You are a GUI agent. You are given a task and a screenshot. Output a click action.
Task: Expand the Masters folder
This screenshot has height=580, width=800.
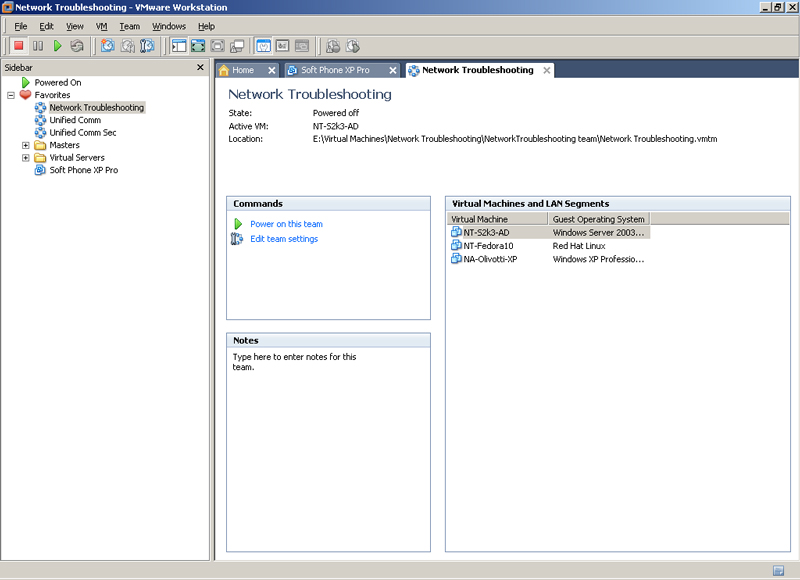coord(26,145)
